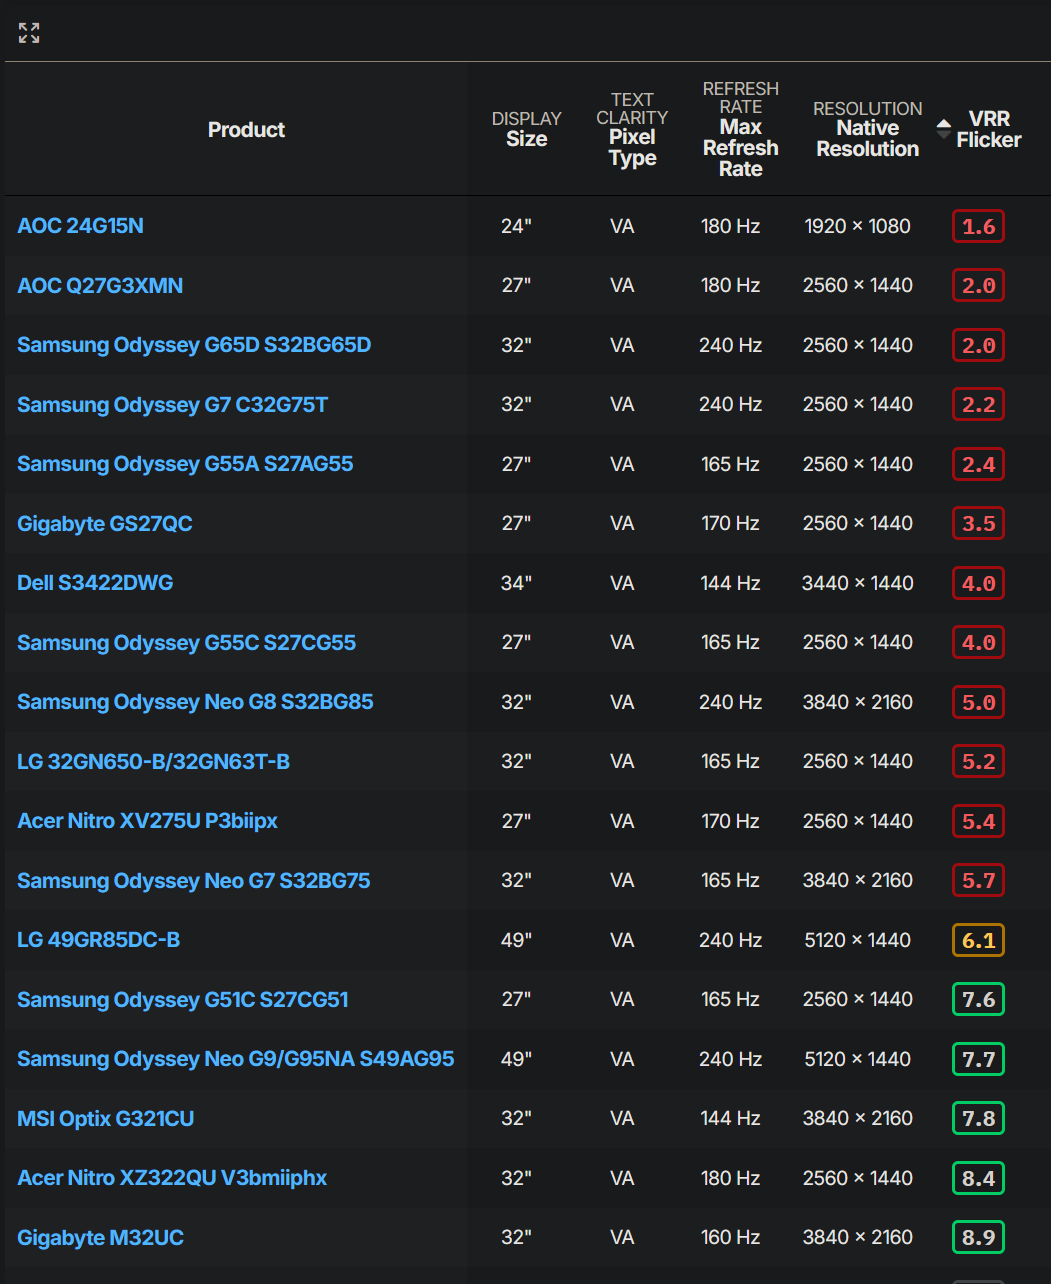Screen dimensions: 1051x1284
Task: Click the 2.0 score for AOC Q27G3XMN
Action: coord(978,285)
